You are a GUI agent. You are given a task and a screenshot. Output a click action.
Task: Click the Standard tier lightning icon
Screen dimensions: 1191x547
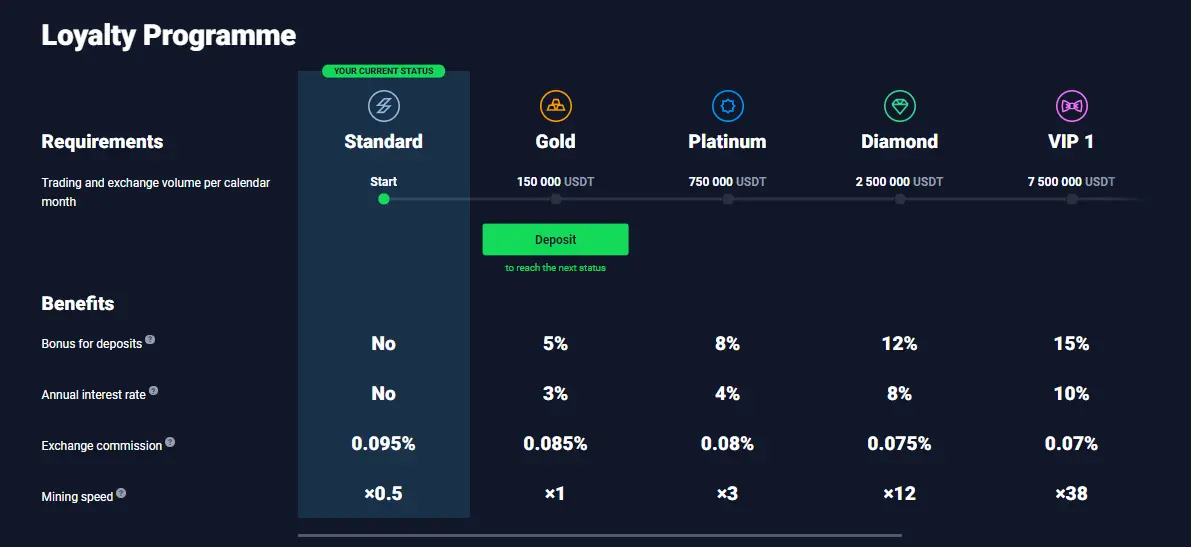[384, 106]
